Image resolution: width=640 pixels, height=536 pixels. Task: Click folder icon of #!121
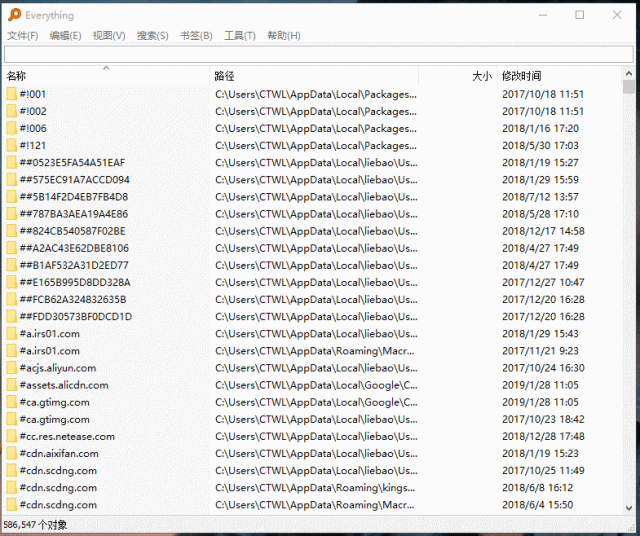11,145
